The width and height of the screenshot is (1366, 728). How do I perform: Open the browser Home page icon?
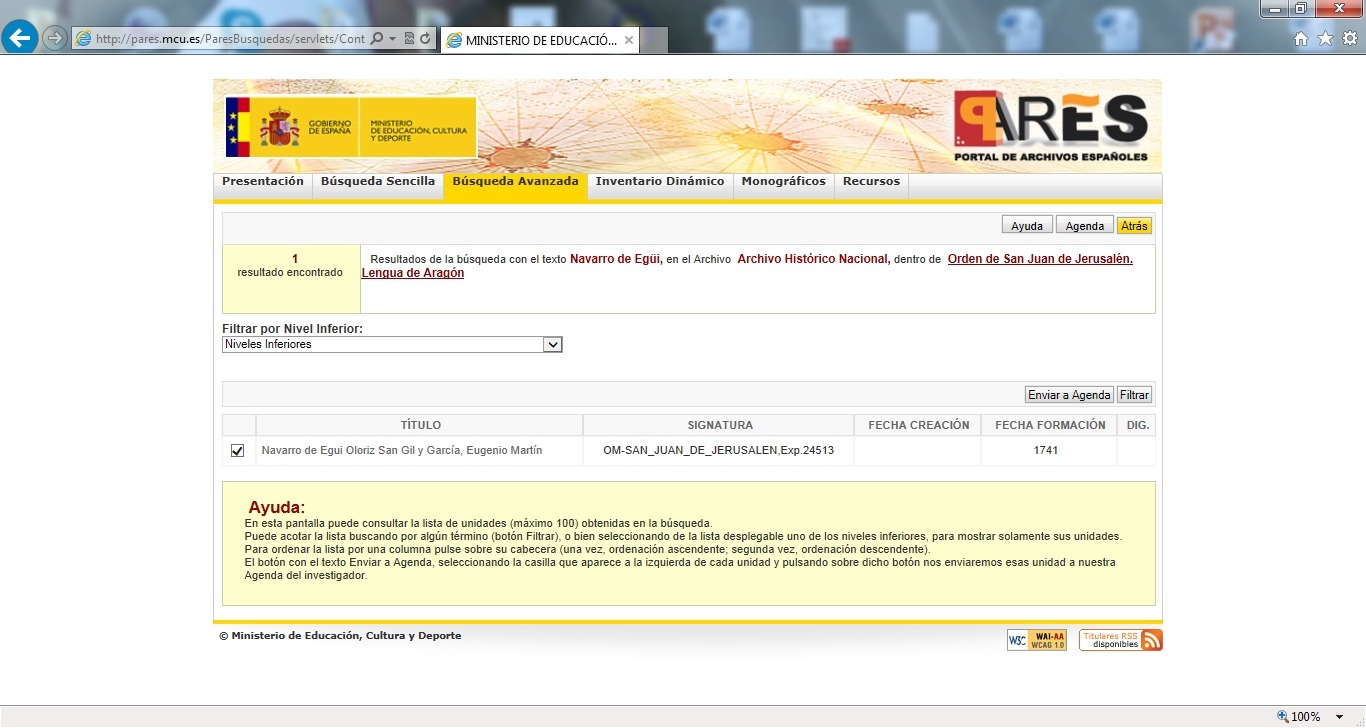click(1301, 39)
